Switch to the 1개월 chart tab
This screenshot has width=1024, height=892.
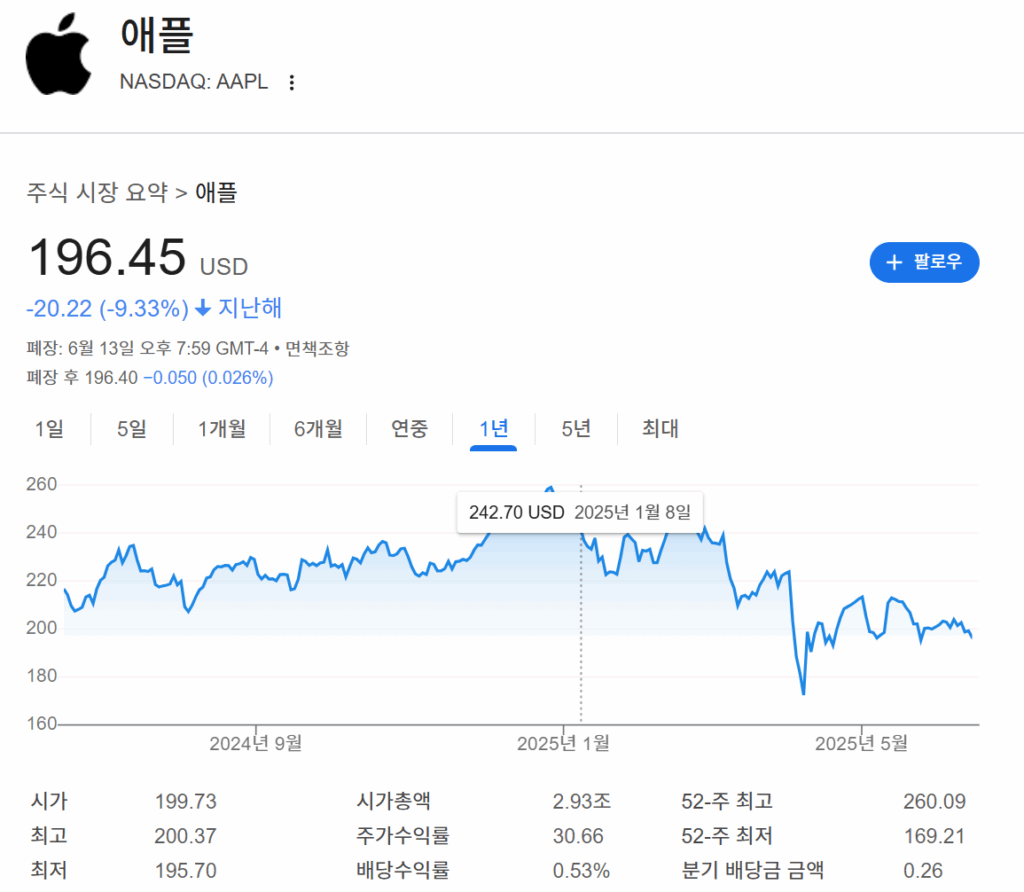click(x=222, y=429)
